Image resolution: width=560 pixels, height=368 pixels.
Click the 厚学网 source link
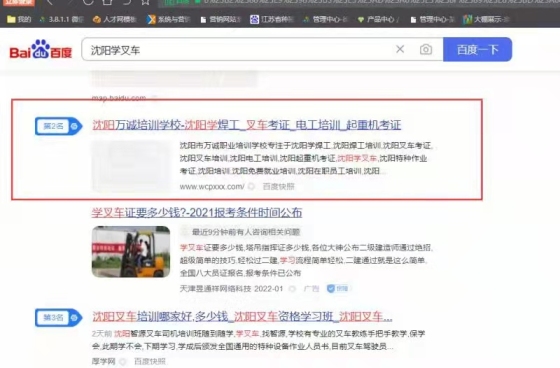pyautogui.click(x=104, y=362)
